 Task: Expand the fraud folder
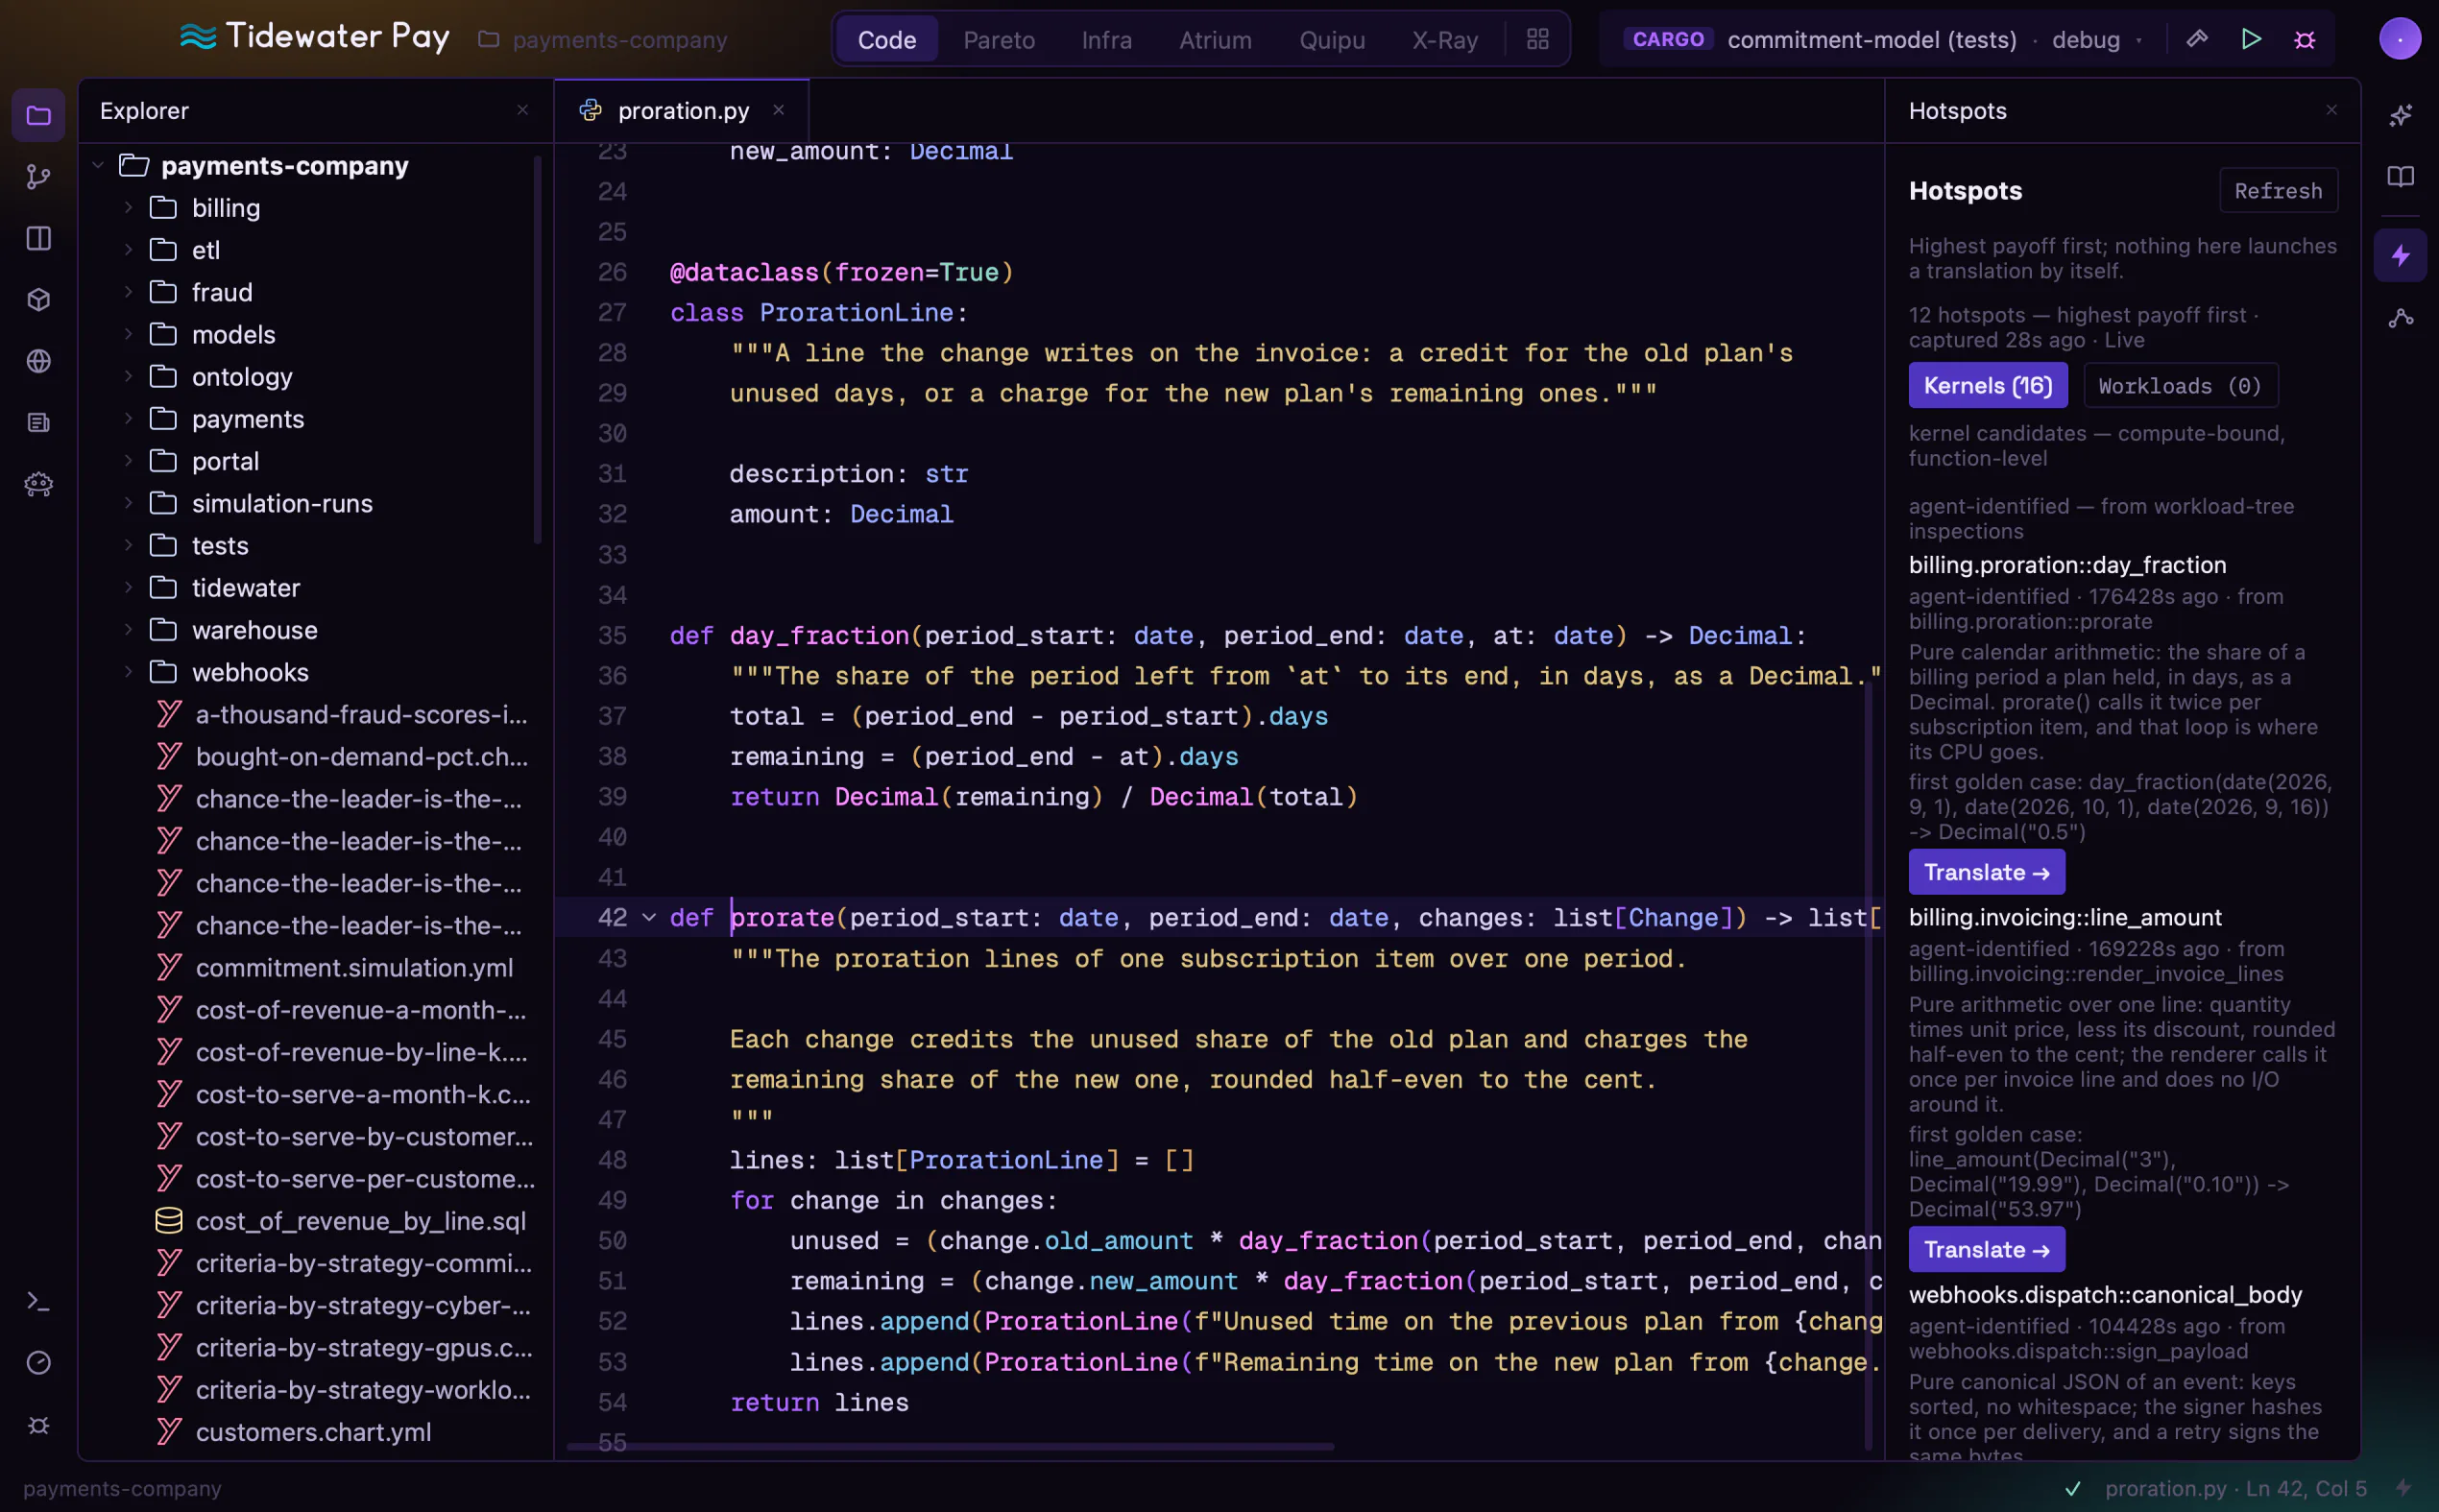(x=128, y=292)
